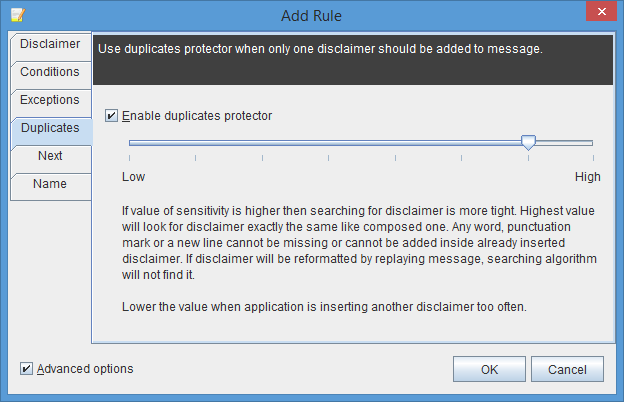
Task: Set sensitivity slider to High end
Action: click(593, 143)
